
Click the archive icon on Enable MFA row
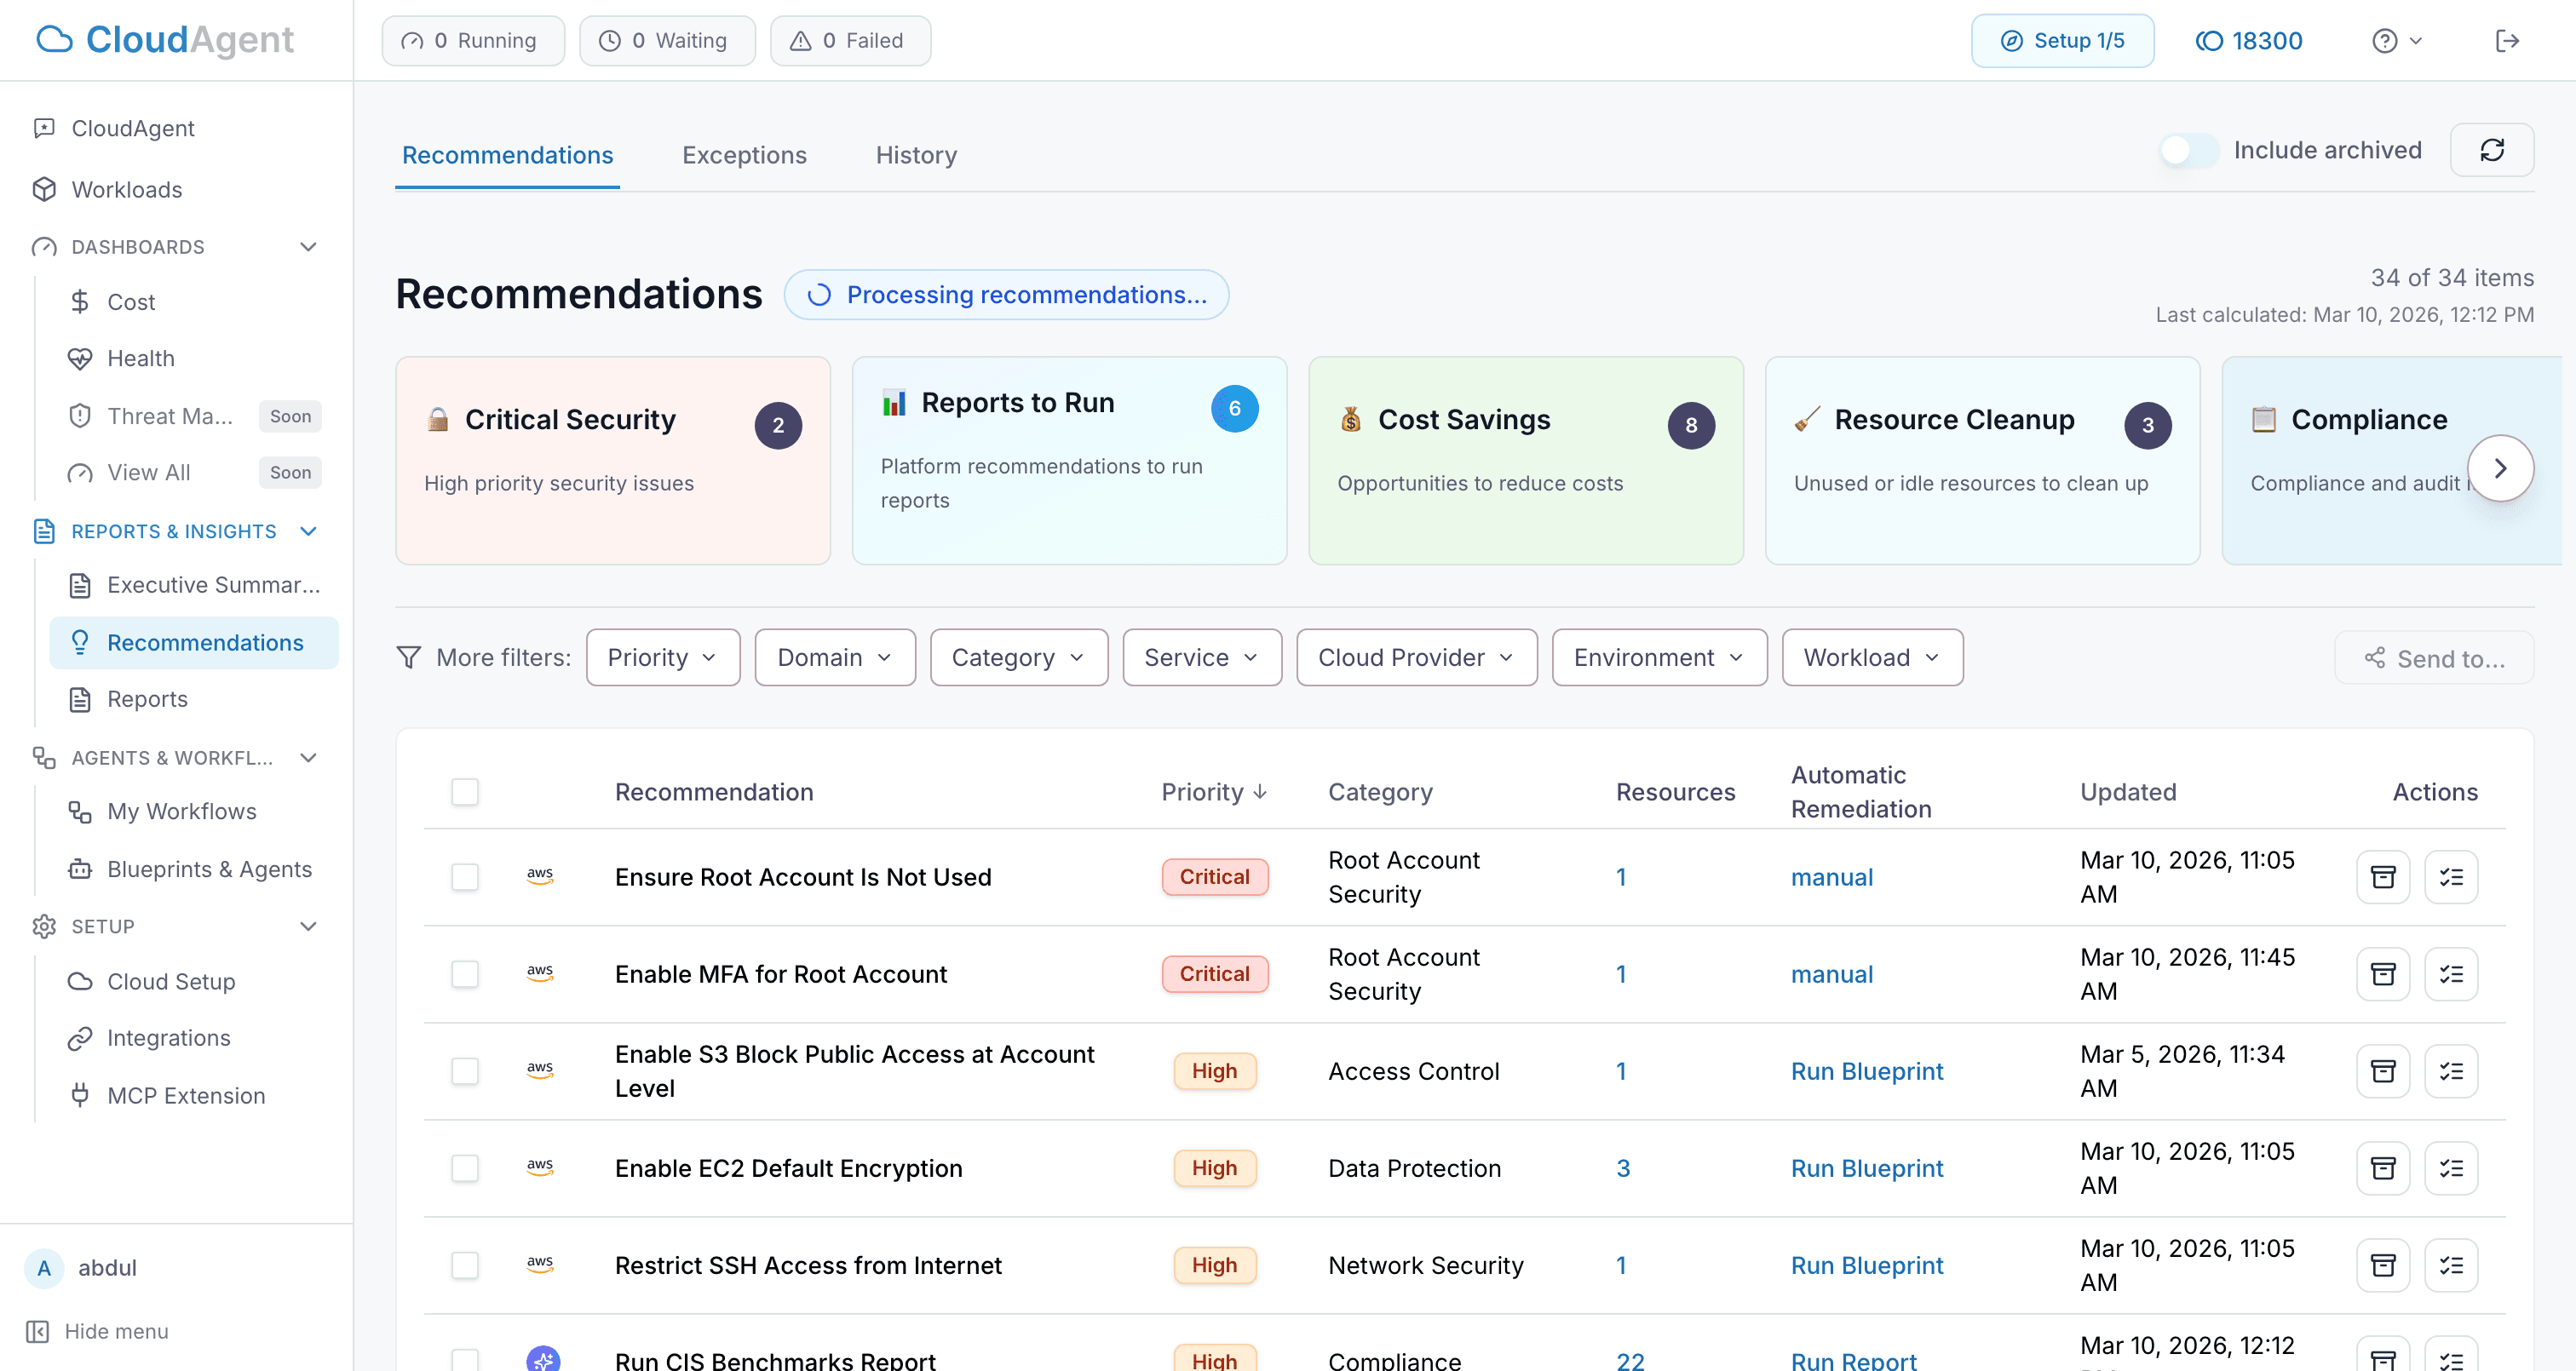click(2383, 973)
